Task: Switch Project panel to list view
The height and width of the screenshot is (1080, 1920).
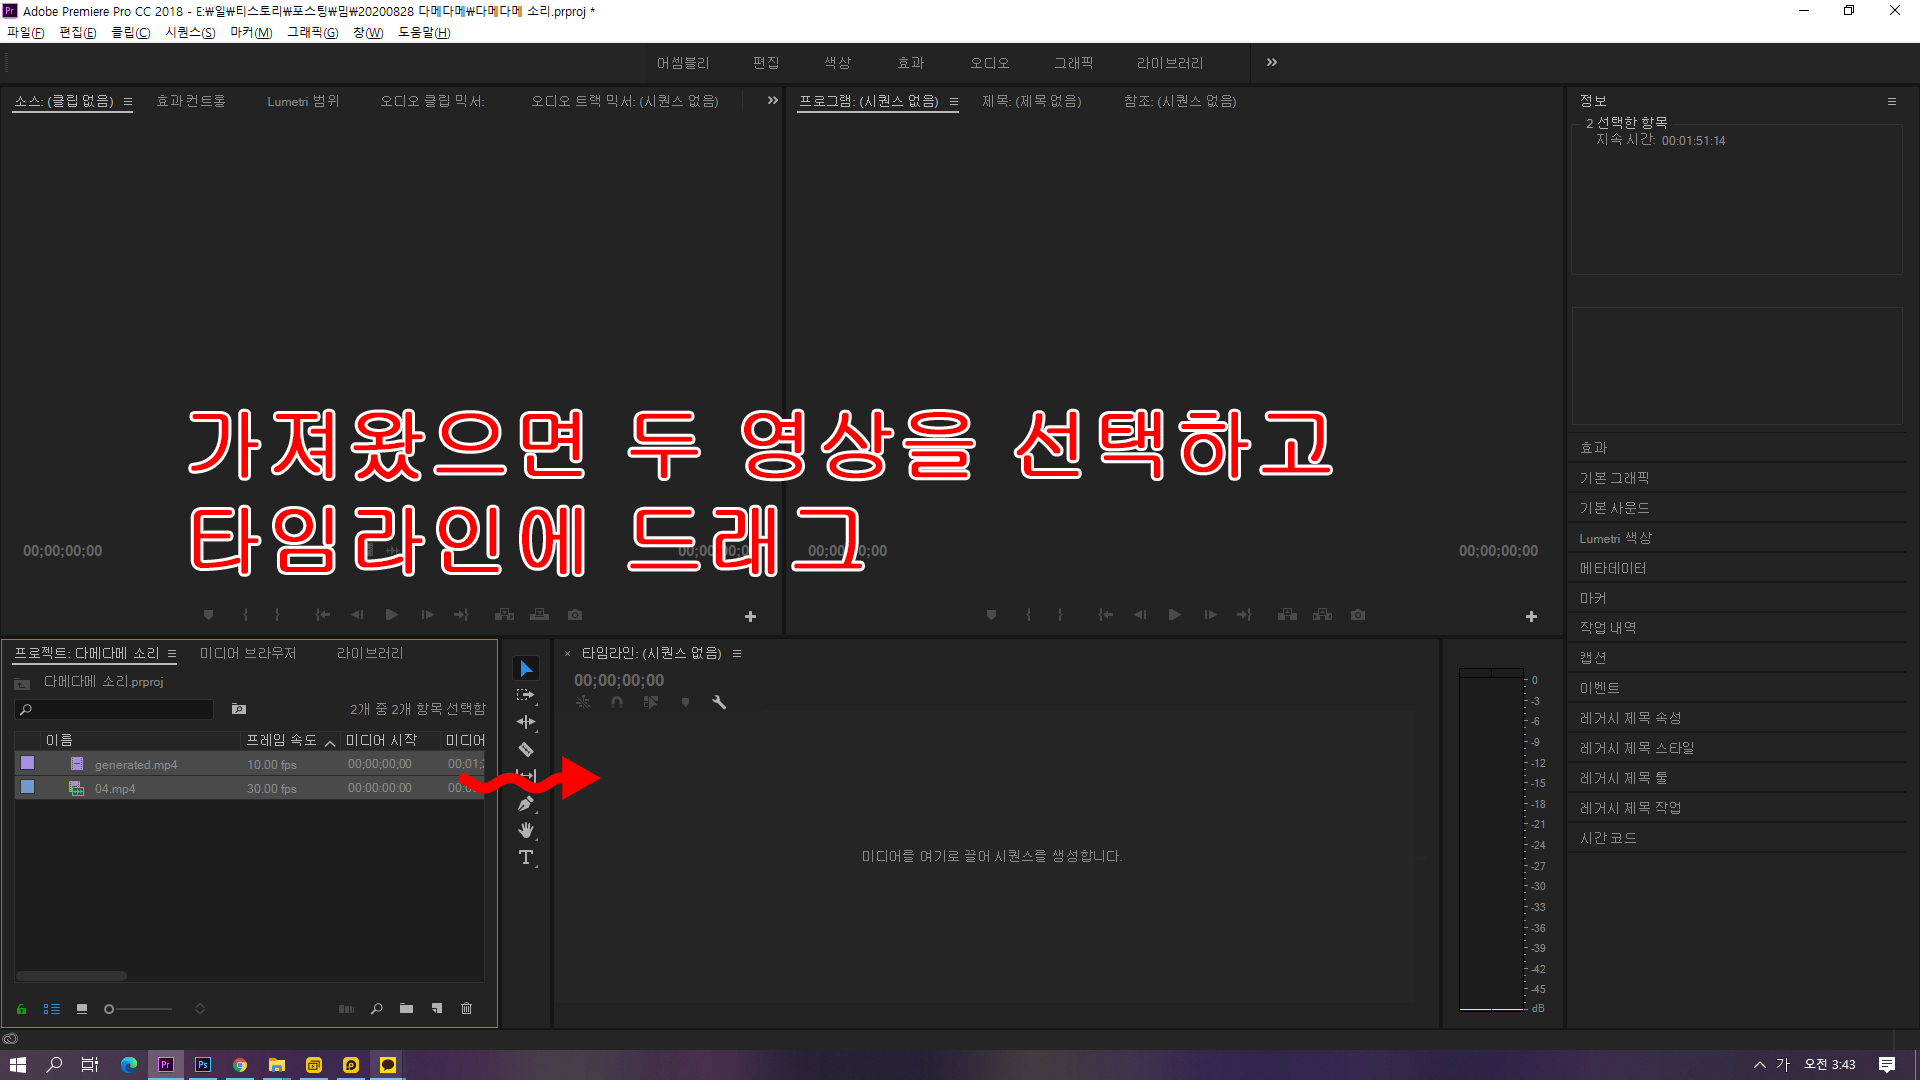Action: [52, 1009]
